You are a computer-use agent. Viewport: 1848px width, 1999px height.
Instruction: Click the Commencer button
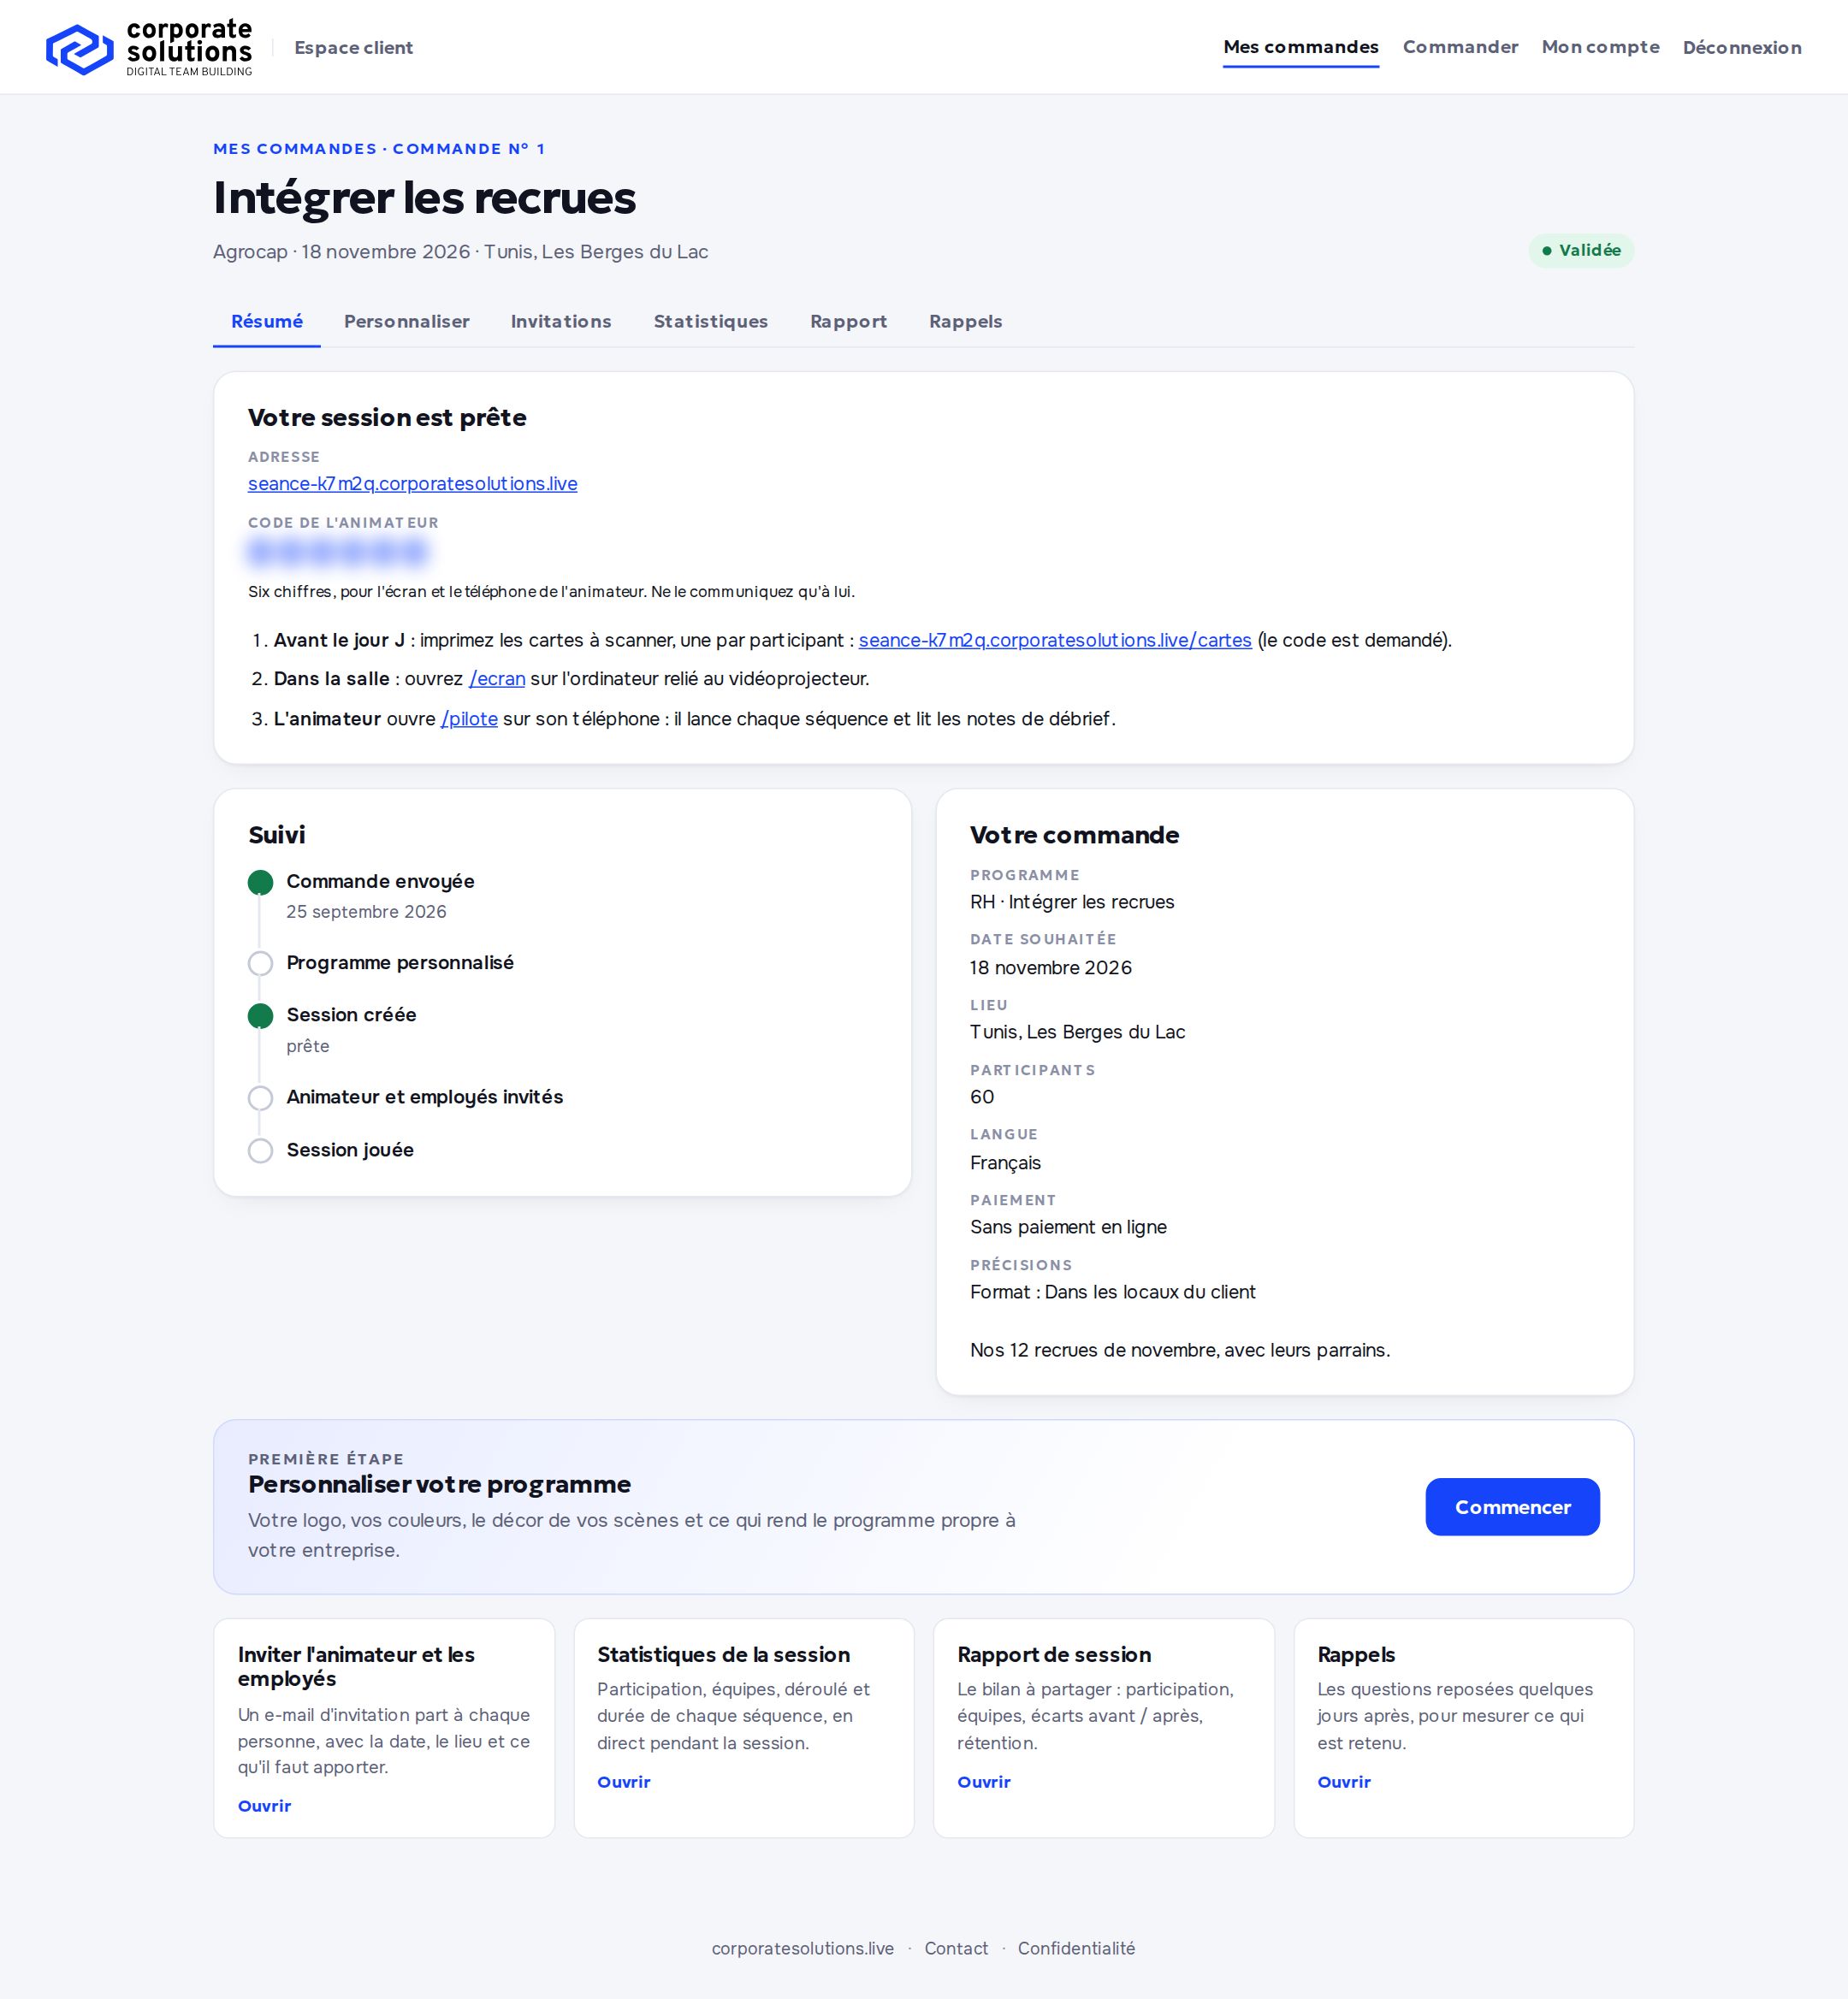click(1512, 1506)
